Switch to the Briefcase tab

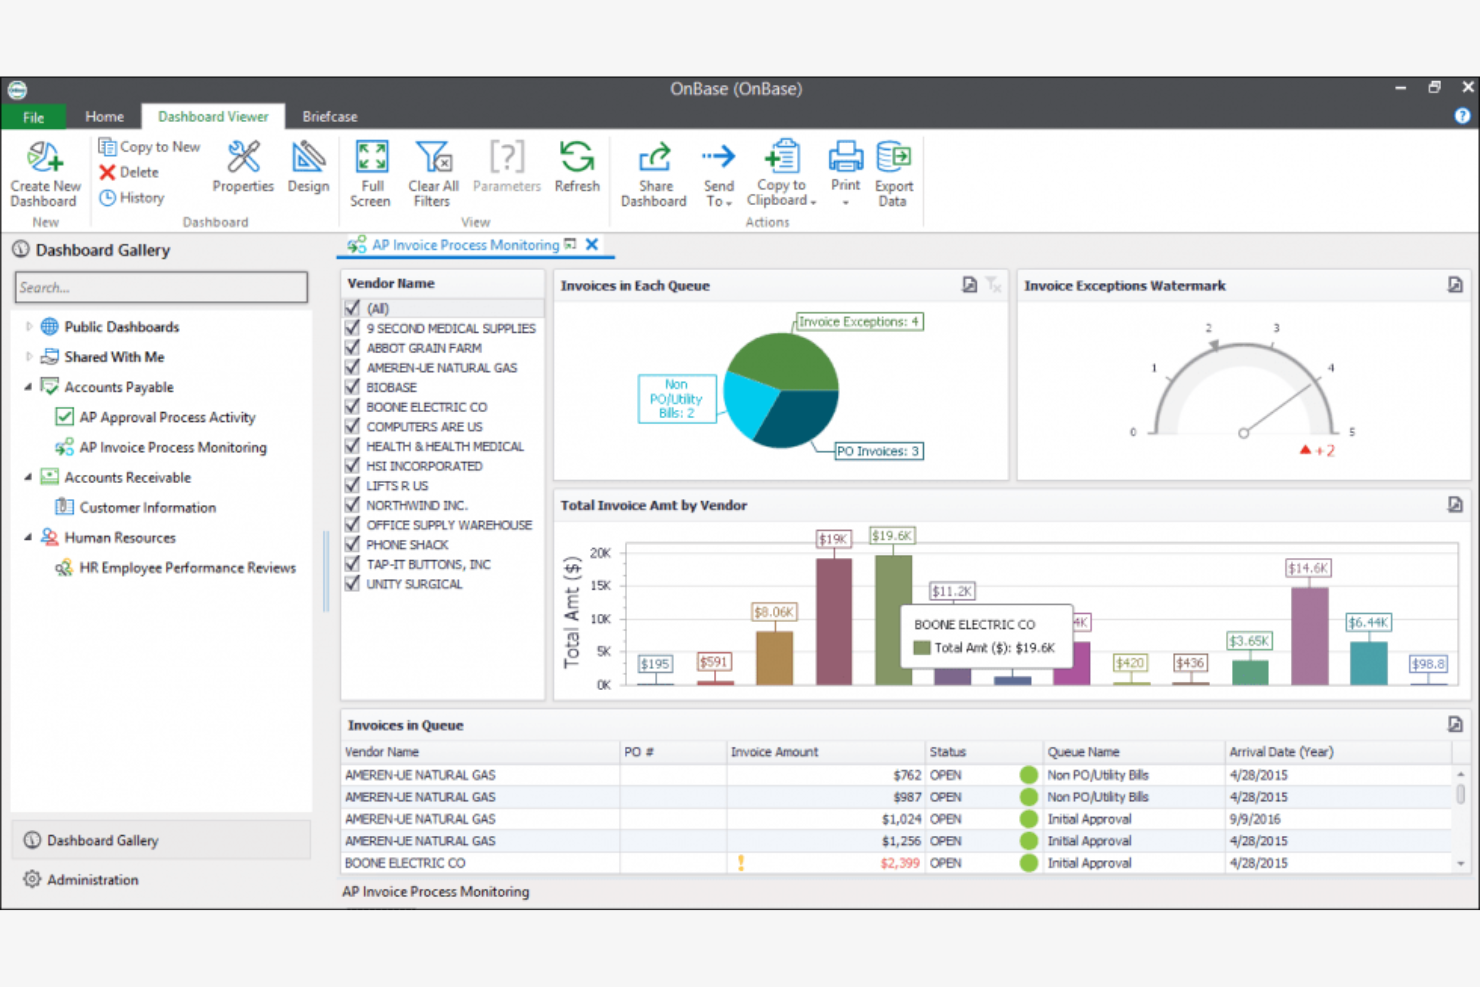click(x=329, y=116)
